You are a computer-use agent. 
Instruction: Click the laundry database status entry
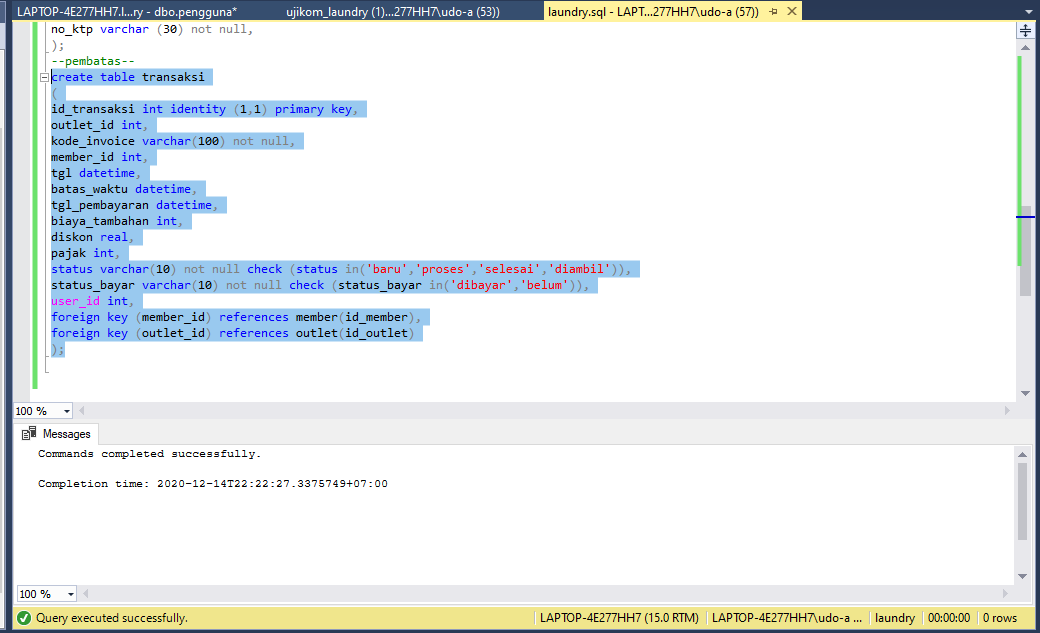tap(895, 618)
